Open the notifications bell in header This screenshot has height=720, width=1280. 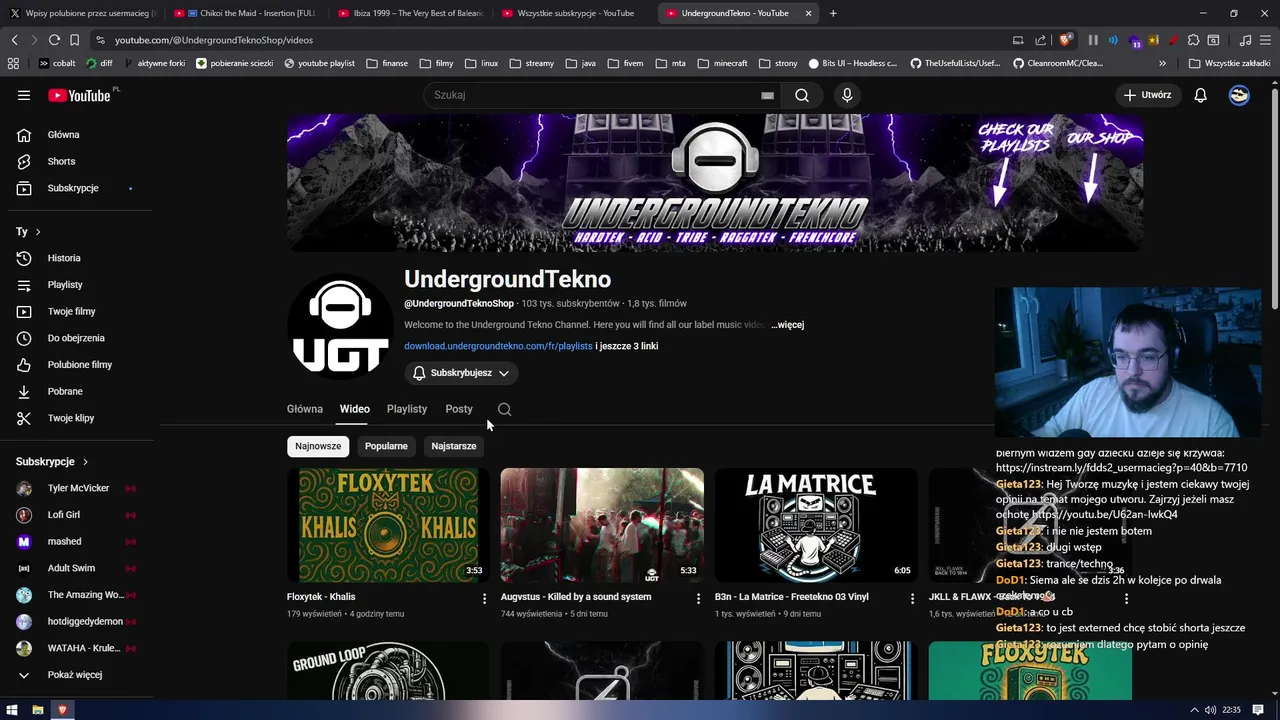click(x=1200, y=95)
